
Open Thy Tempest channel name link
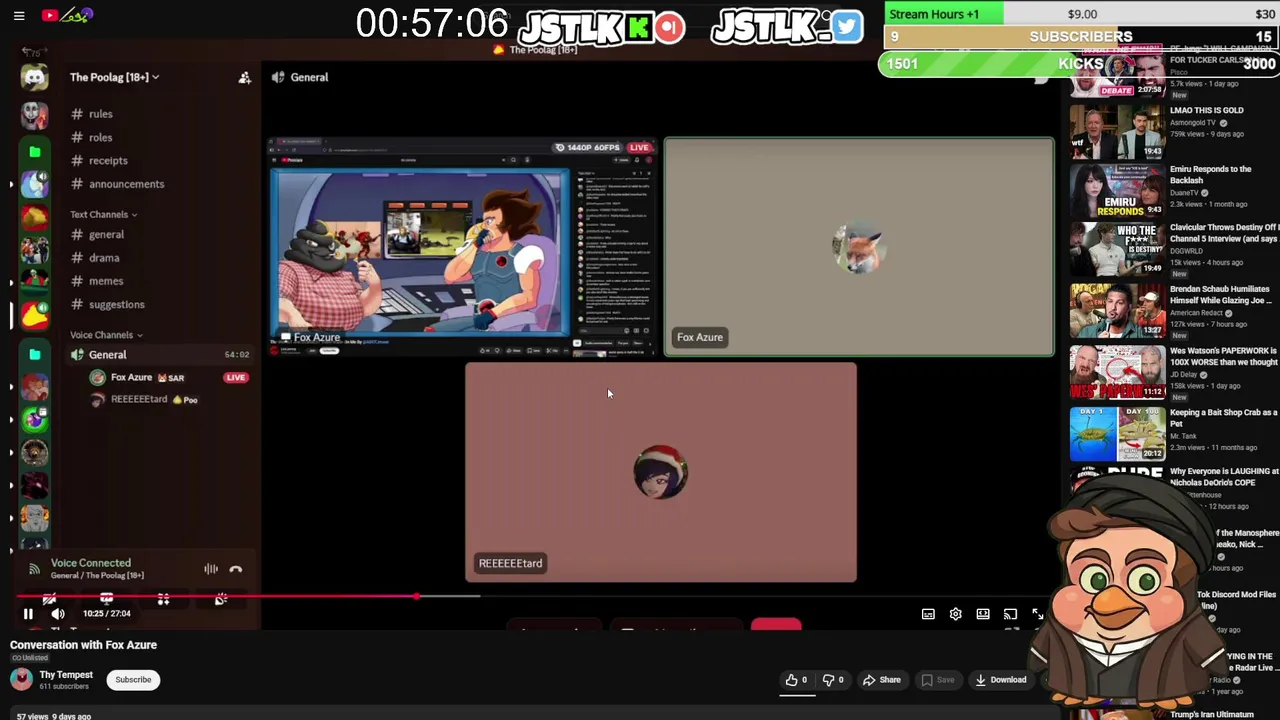click(x=66, y=675)
